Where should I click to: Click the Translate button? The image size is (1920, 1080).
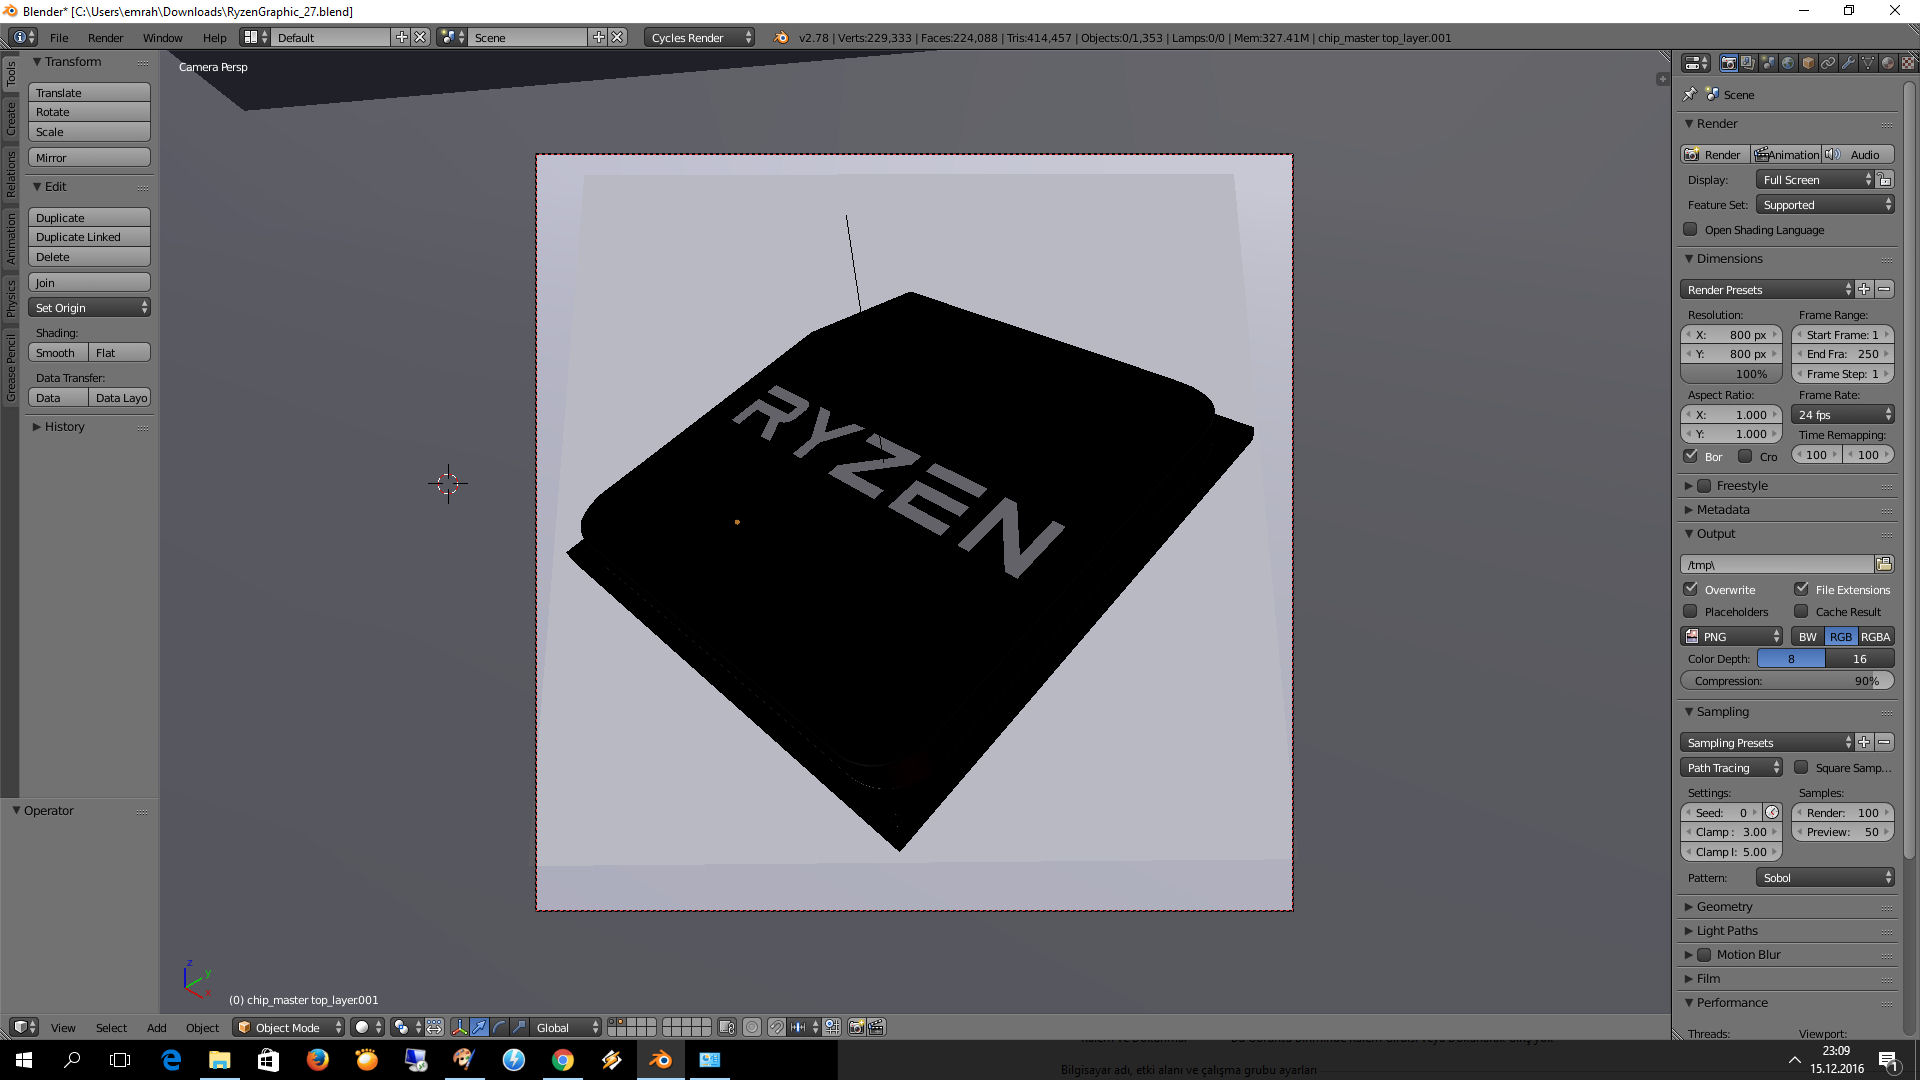pos(89,92)
